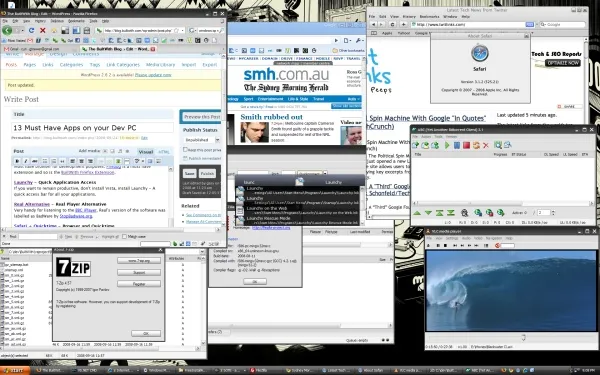
Task: Click blue pause icon in ABC torrent toolbar
Action: pos(457,145)
